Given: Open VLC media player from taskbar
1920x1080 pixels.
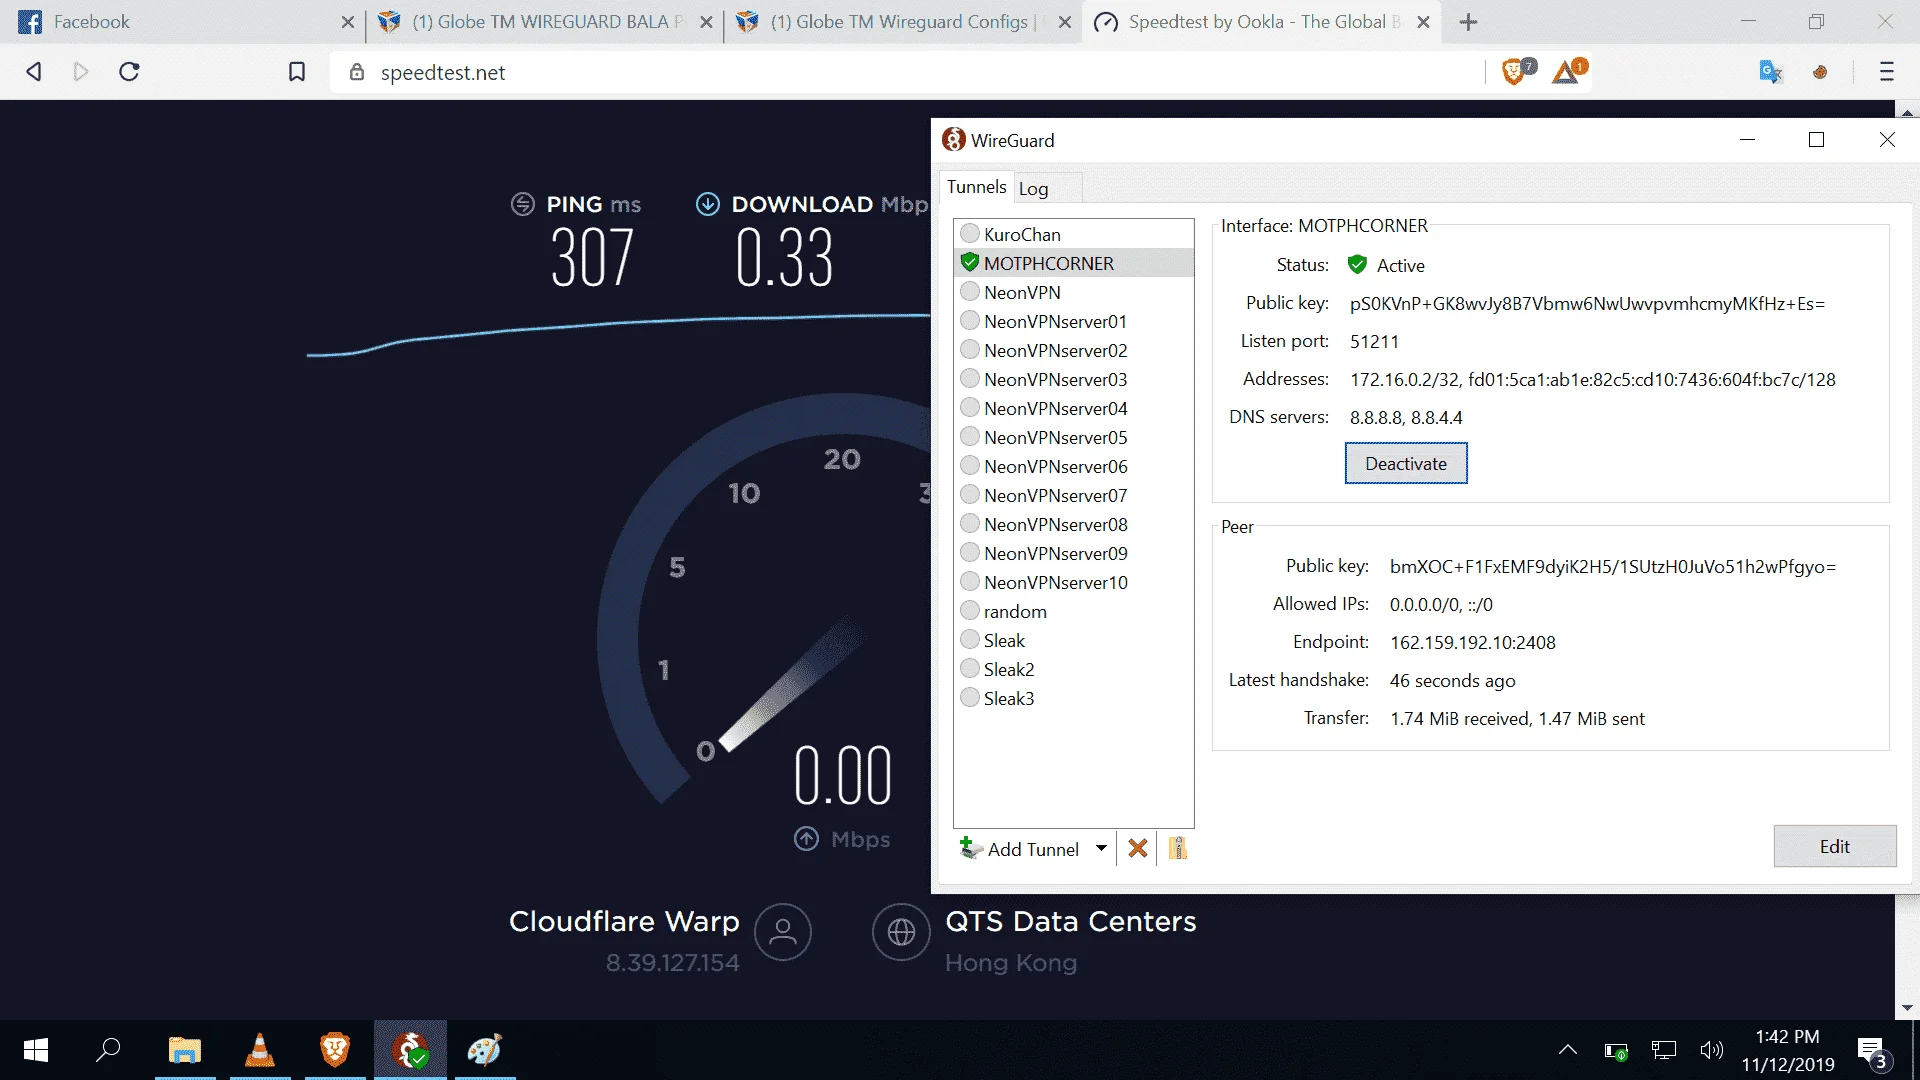Looking at the screenshot, I should pos(260,1050).
